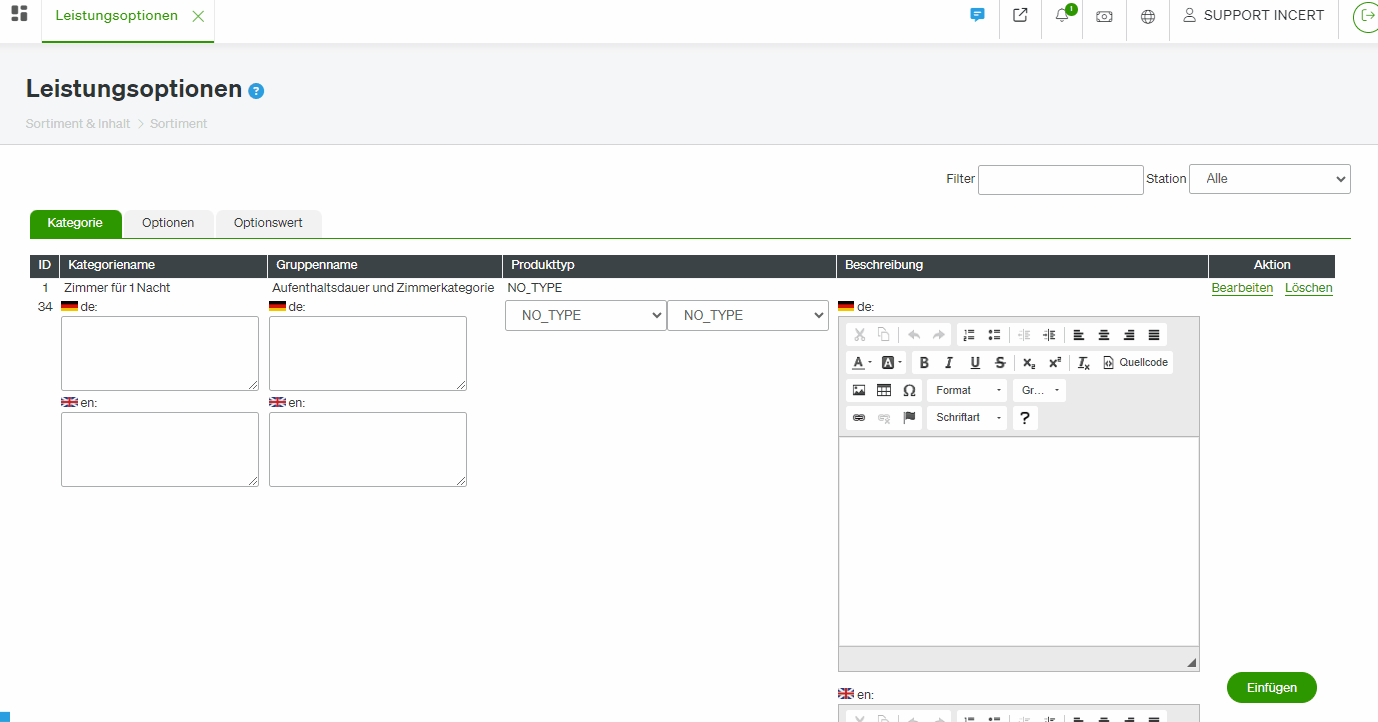Close the Leistungsoptionen tab

198,16
